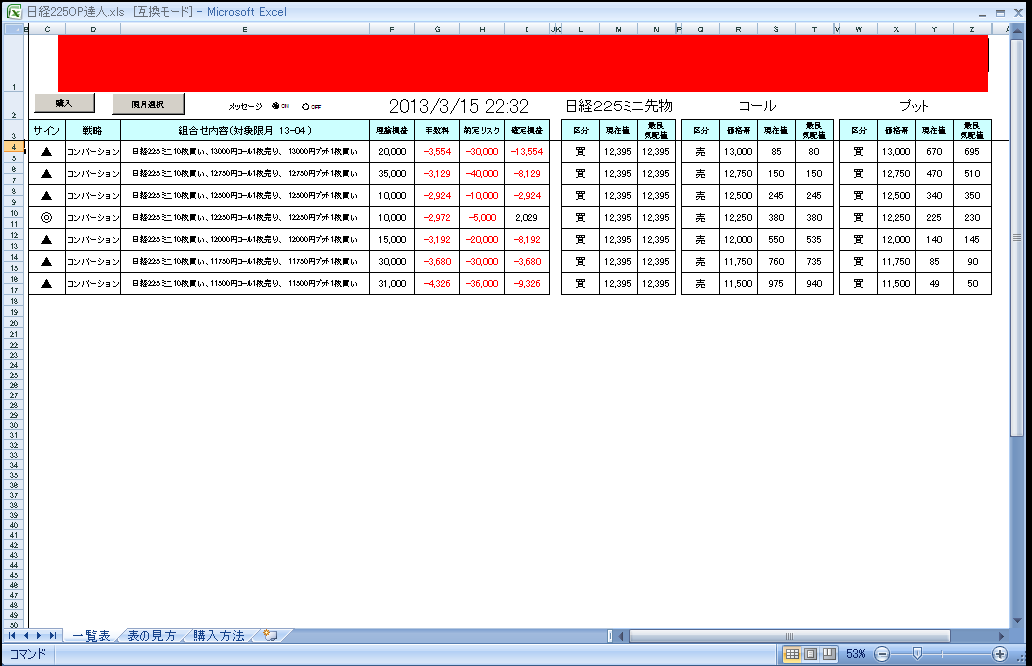Click put current value cell 670
1032x666 pixels.
click(x=934, y=151)
